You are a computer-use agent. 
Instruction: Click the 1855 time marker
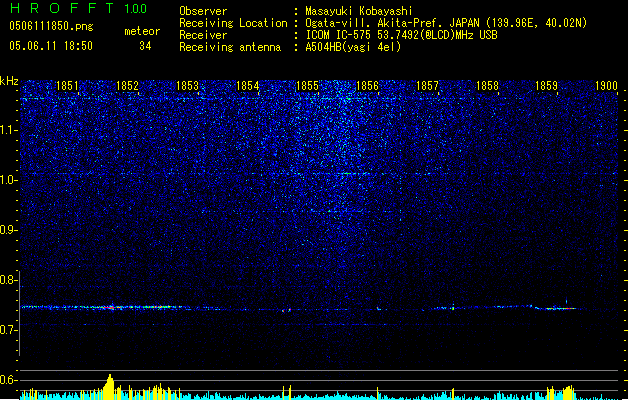[x=307, y=86]
